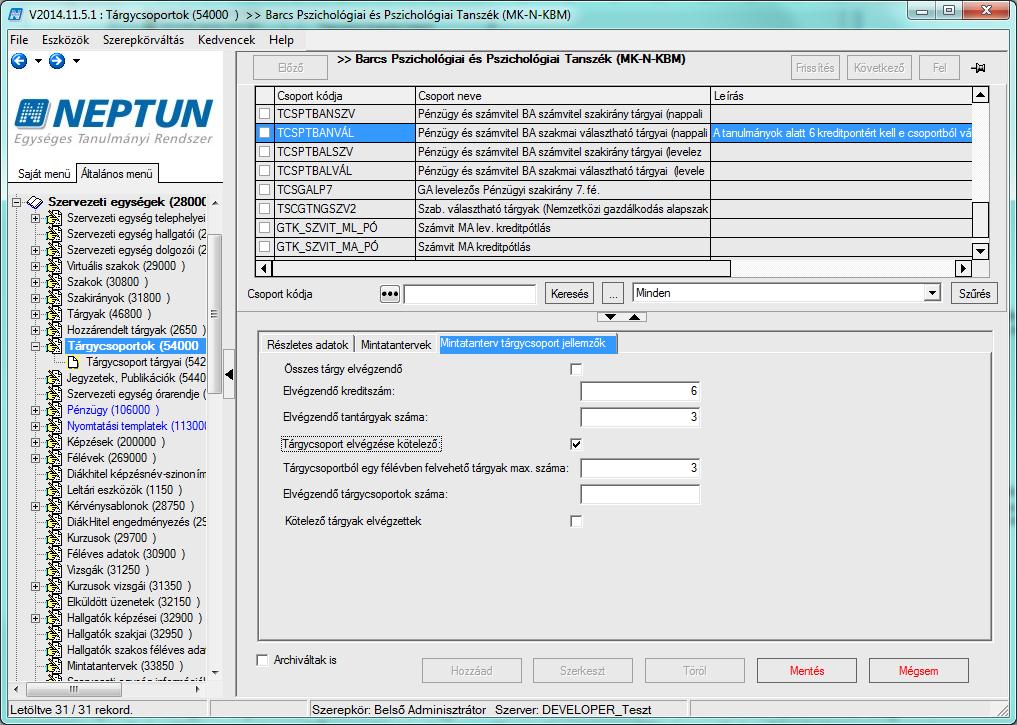This screenshot has height=725, width=1017.
Task: Open the Szerepkörváltás menu
Action: pos(143,40)
